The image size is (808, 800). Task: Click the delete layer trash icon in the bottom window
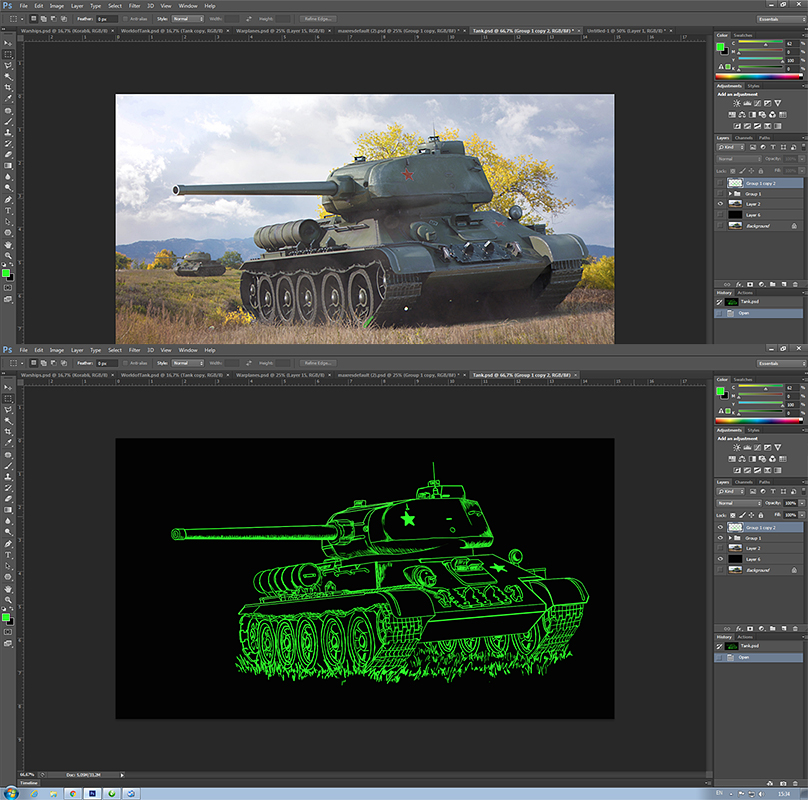pos(795,628)
